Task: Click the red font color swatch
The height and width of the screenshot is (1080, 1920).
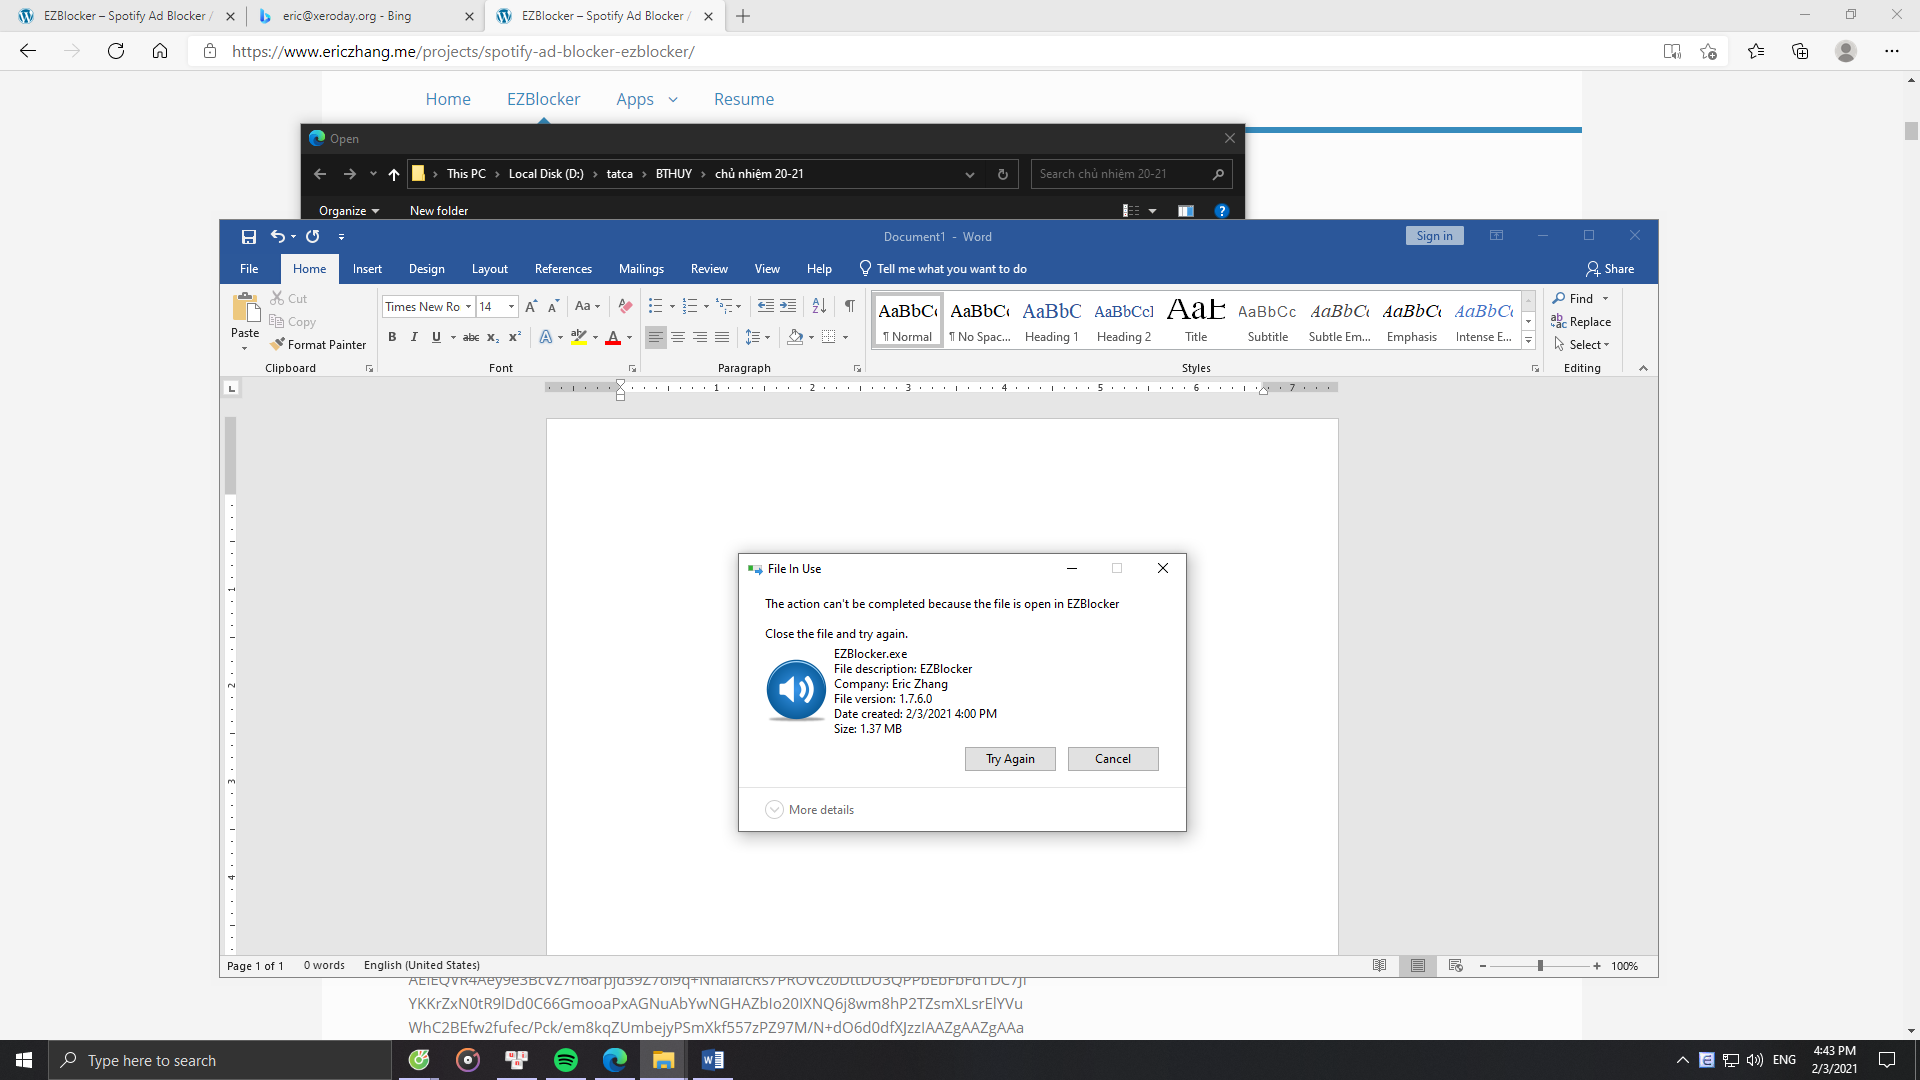Action: (x=613, y=337)
